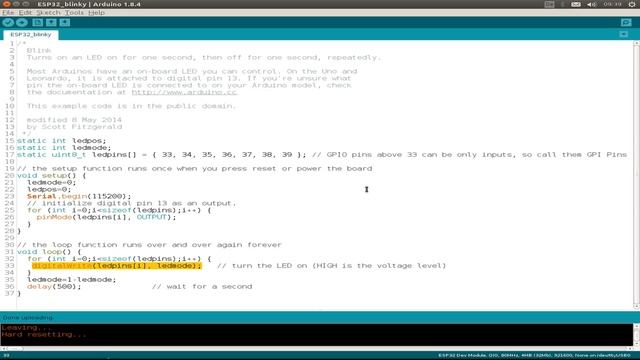Image resolution: width=640 pixels, height=360 pixels.
Task: Click the ESP32 Dev Module board info in status bar
Action: [x=534, y=356]
